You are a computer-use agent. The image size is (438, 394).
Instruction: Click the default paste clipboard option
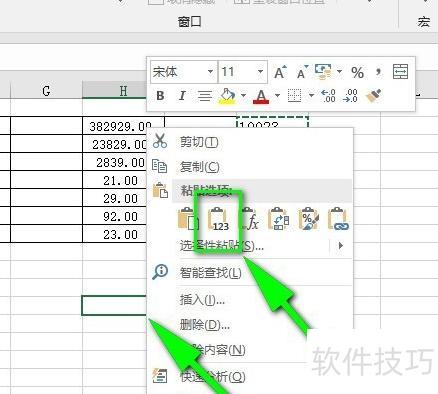pyautogui.click(x=189, y=219)
